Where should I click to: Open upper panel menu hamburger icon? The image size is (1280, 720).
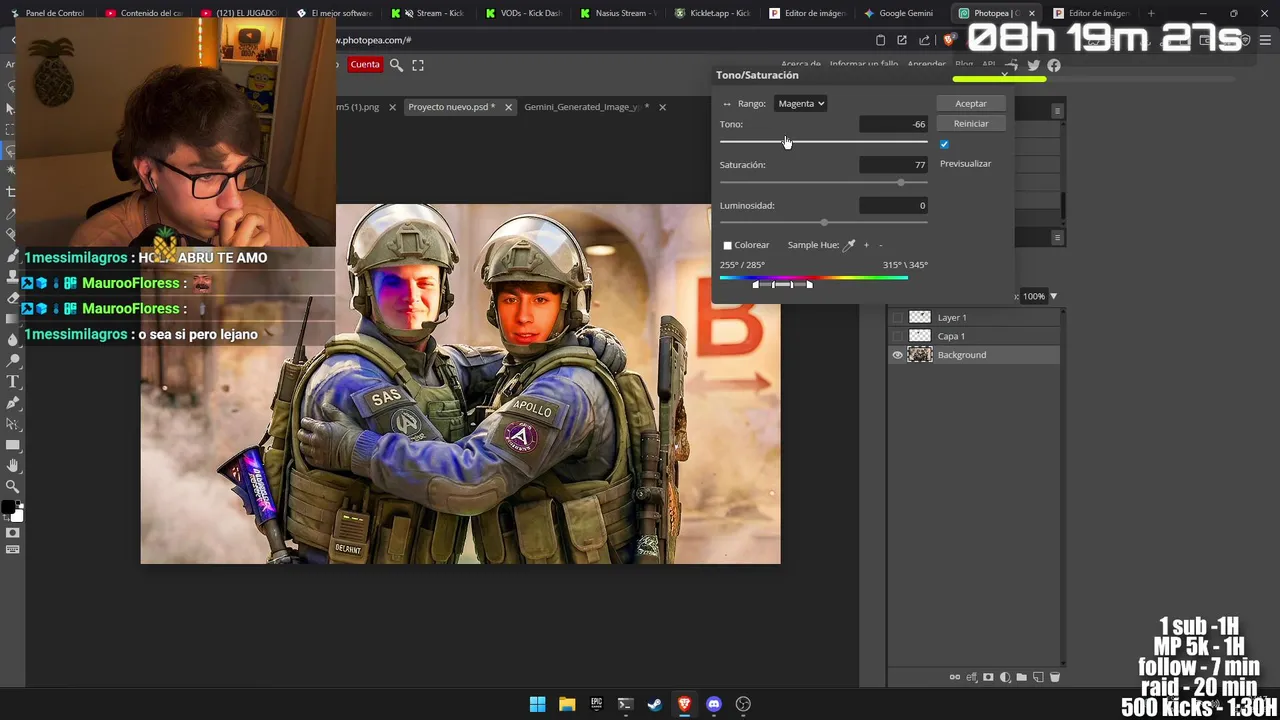(x=1057, y=111)
